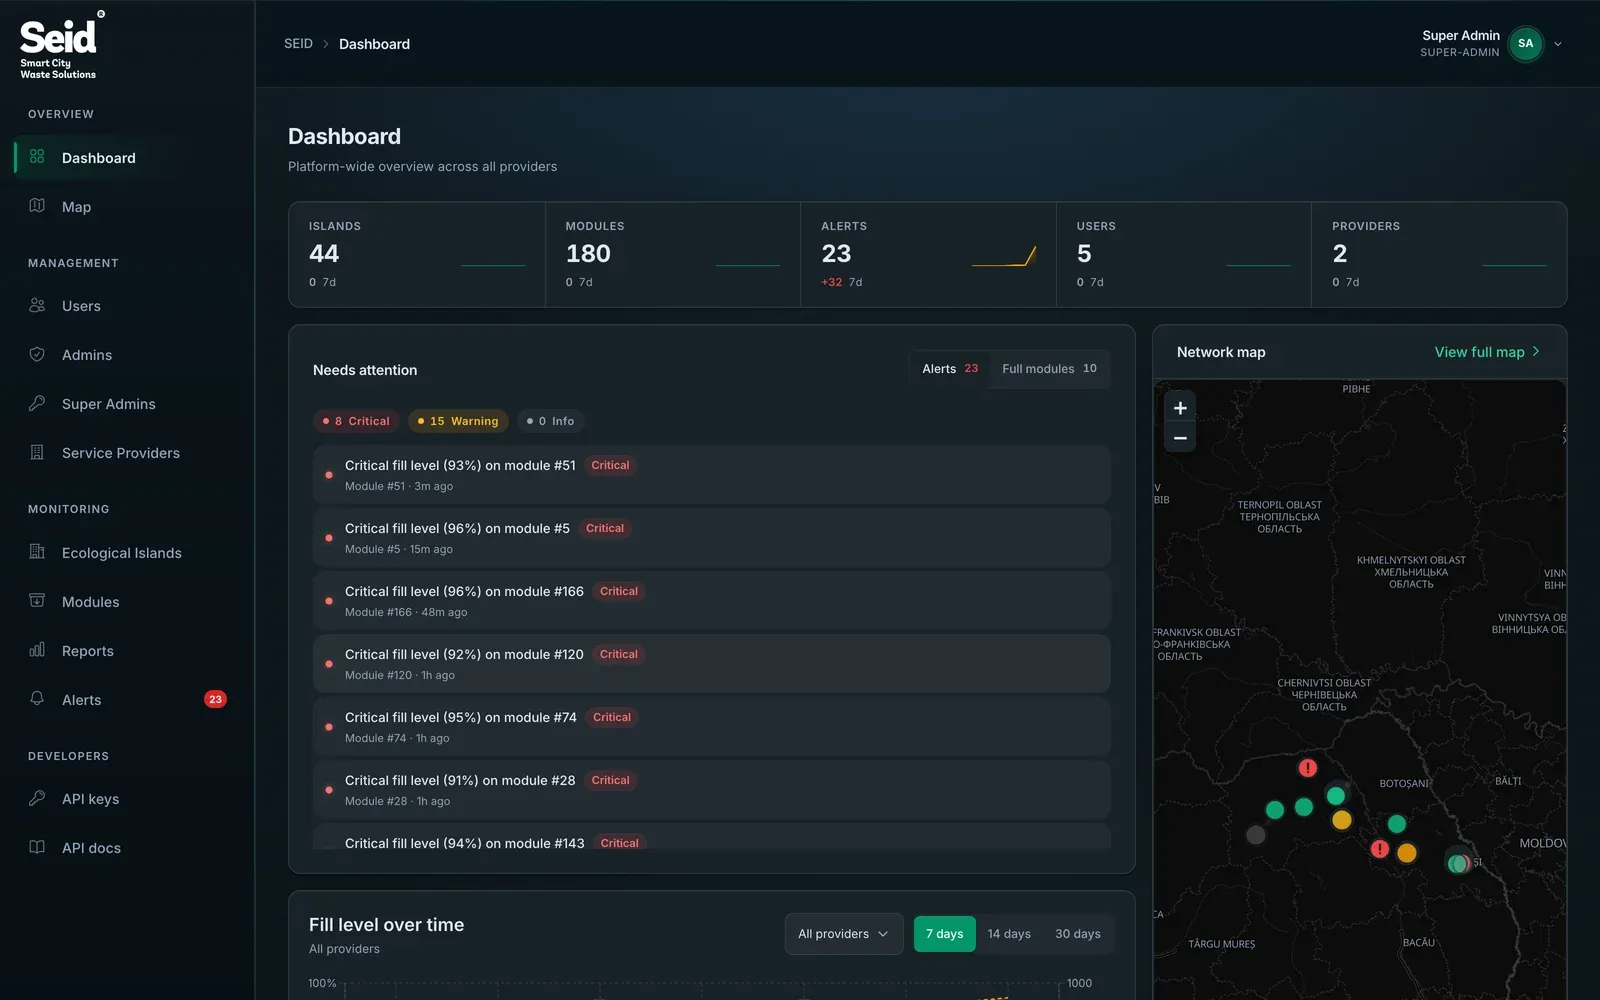Click the Ecological Islands icon
Image resolution: width=1600 pixels, height=1000 pixels.
pos(37,552)
